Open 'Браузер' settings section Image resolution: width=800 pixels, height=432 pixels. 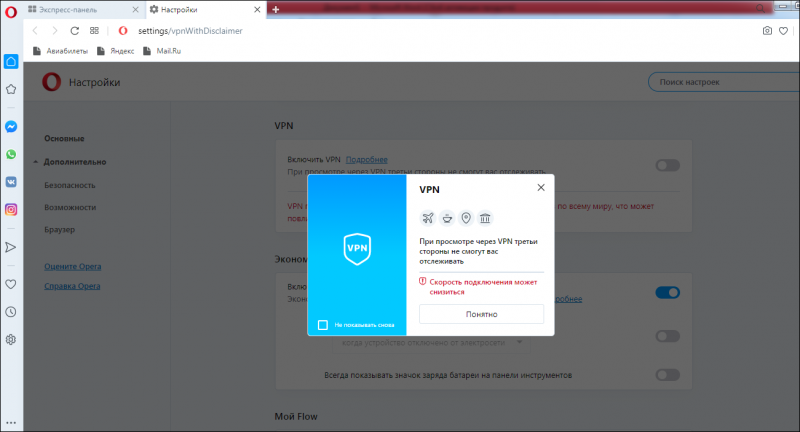click(60, 230)
